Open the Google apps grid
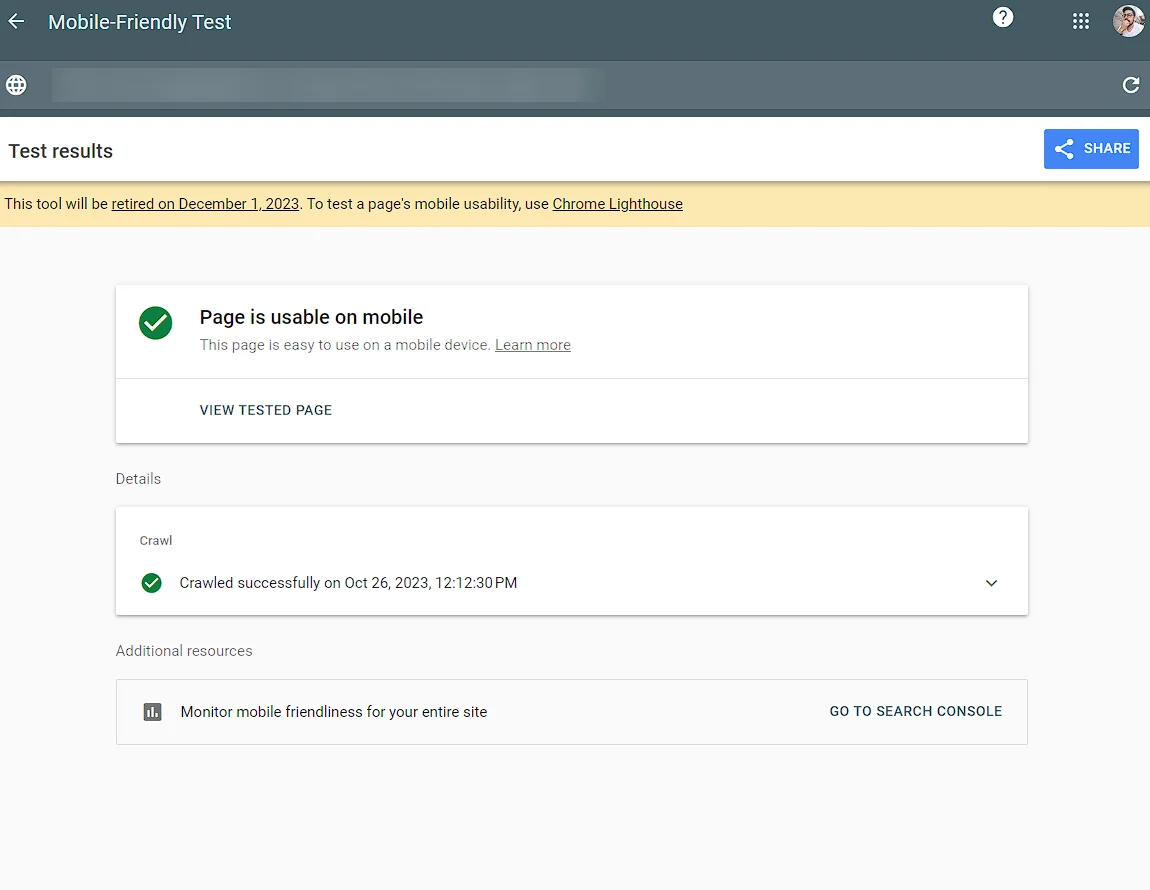This screenshot has width=1150, height=890. pyautogui.click(x=1081, y=21)
